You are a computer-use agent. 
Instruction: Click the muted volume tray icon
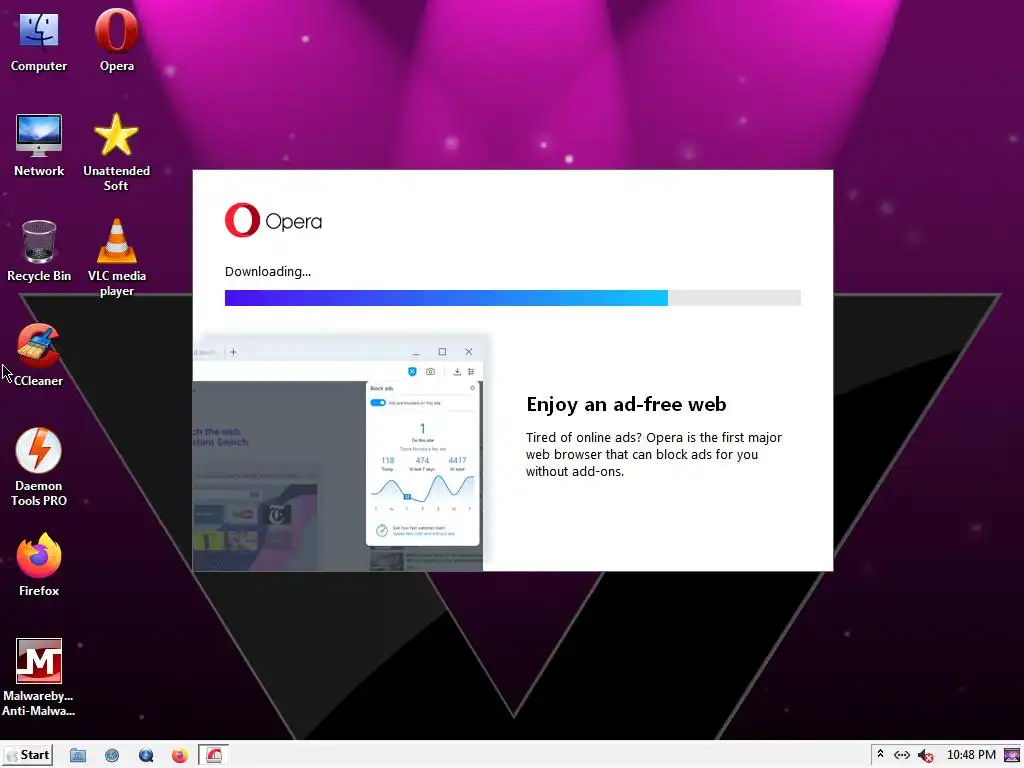pyautogui.click(x=925, y=756)
